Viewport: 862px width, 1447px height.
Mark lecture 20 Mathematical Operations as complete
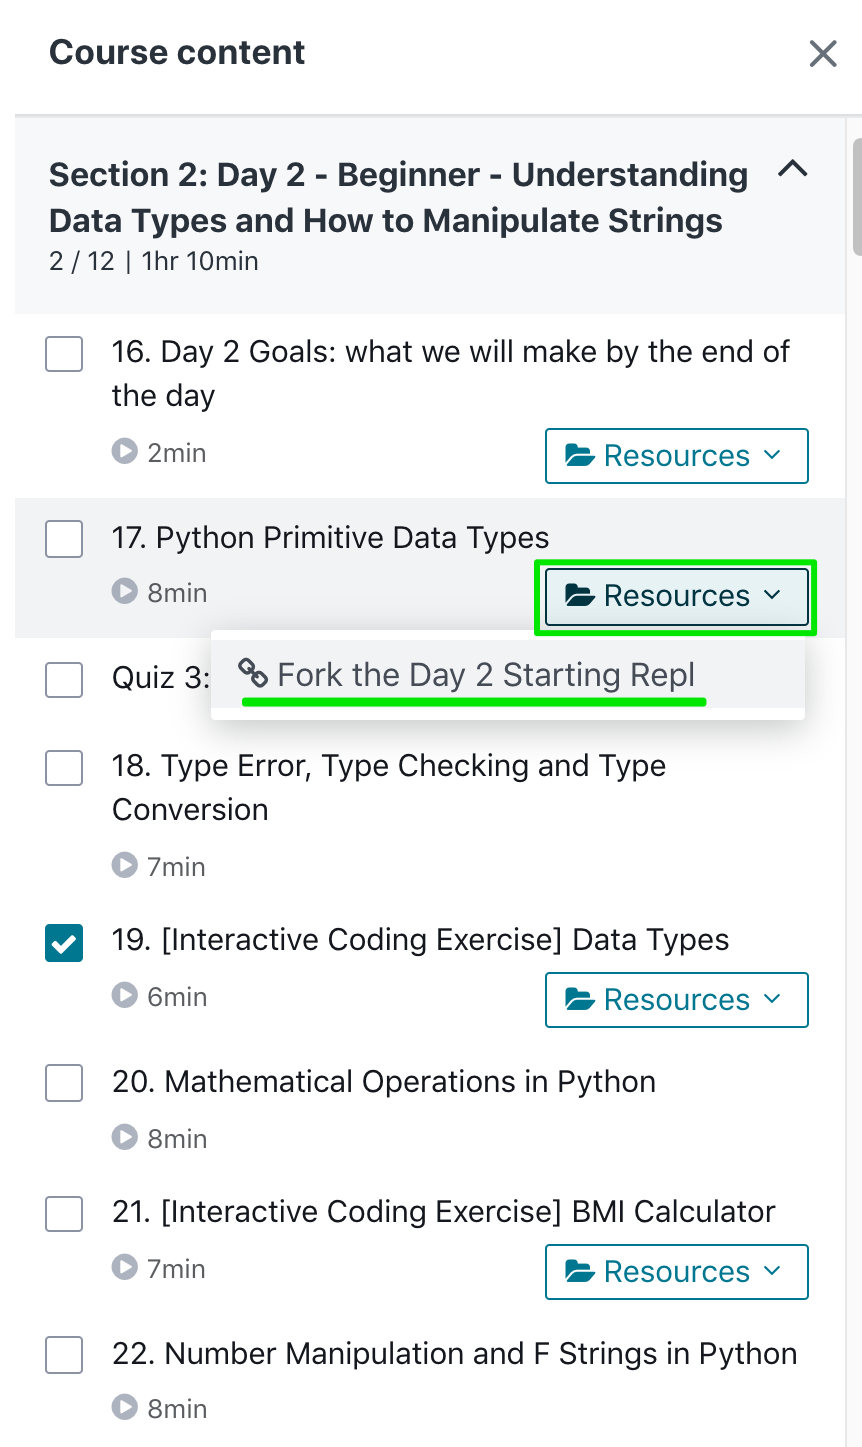64,1083
